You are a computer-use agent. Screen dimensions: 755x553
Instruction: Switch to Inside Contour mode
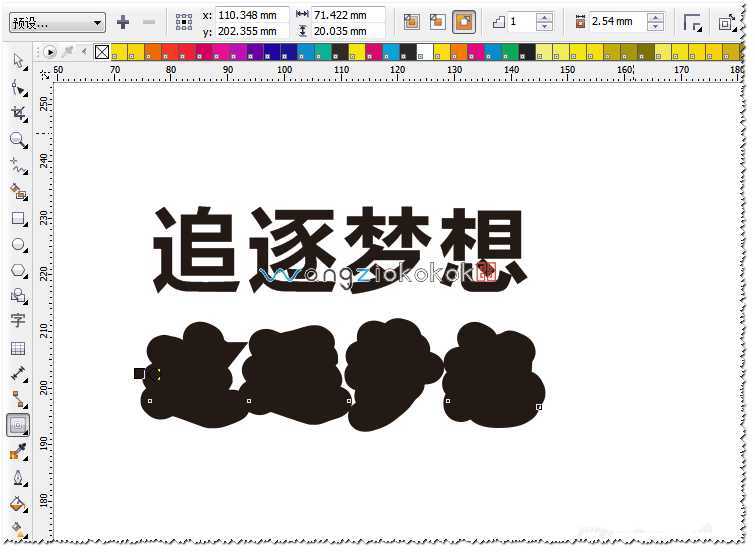437,21
